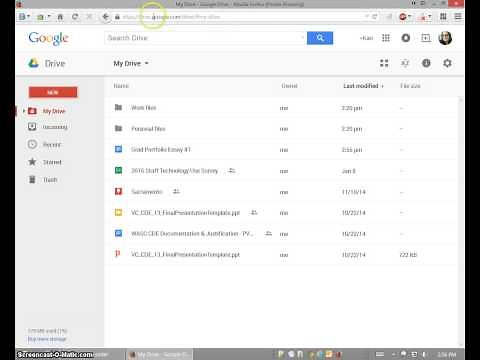Open Firefox hamburger menu
The width and height of the screenshot is (480, 360).
pos(458,16)
